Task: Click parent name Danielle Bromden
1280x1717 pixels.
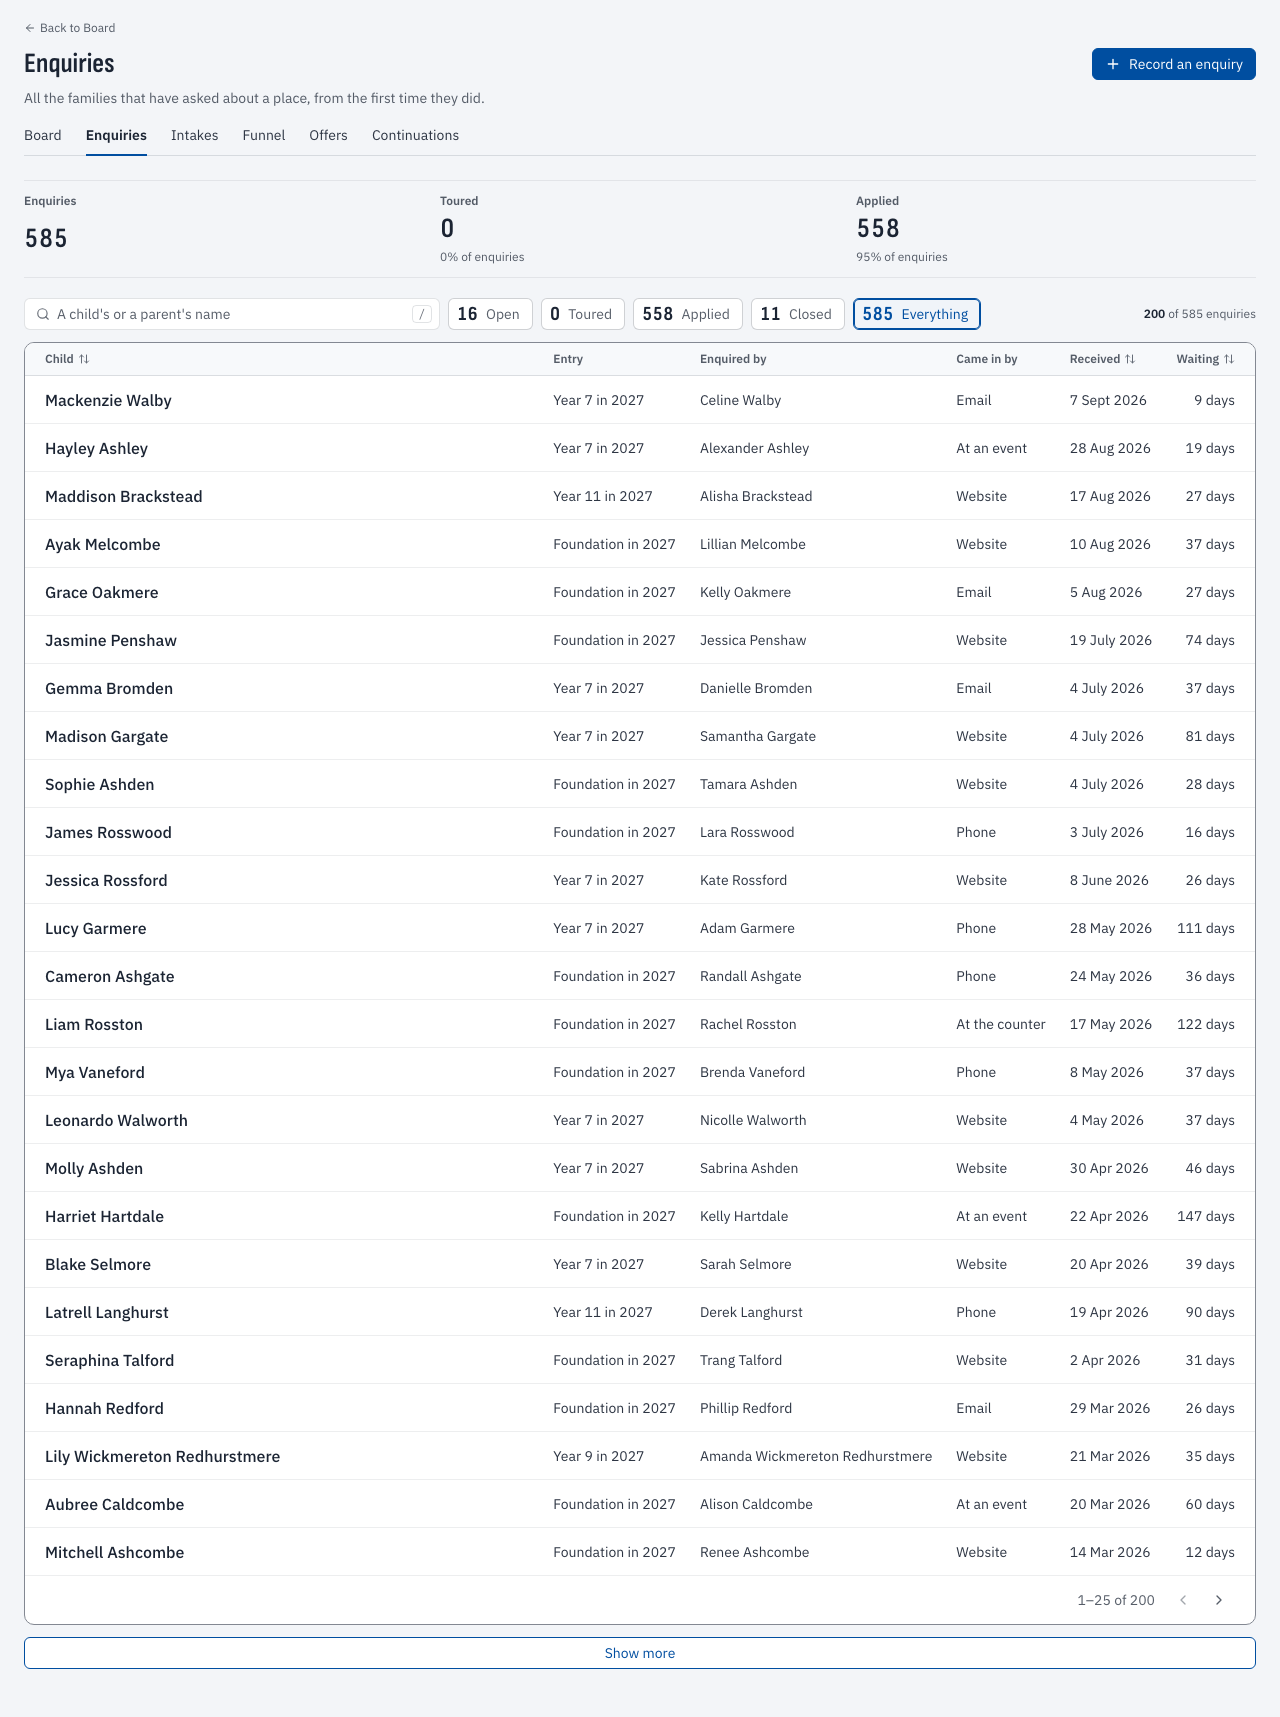Action: (756, 688)
